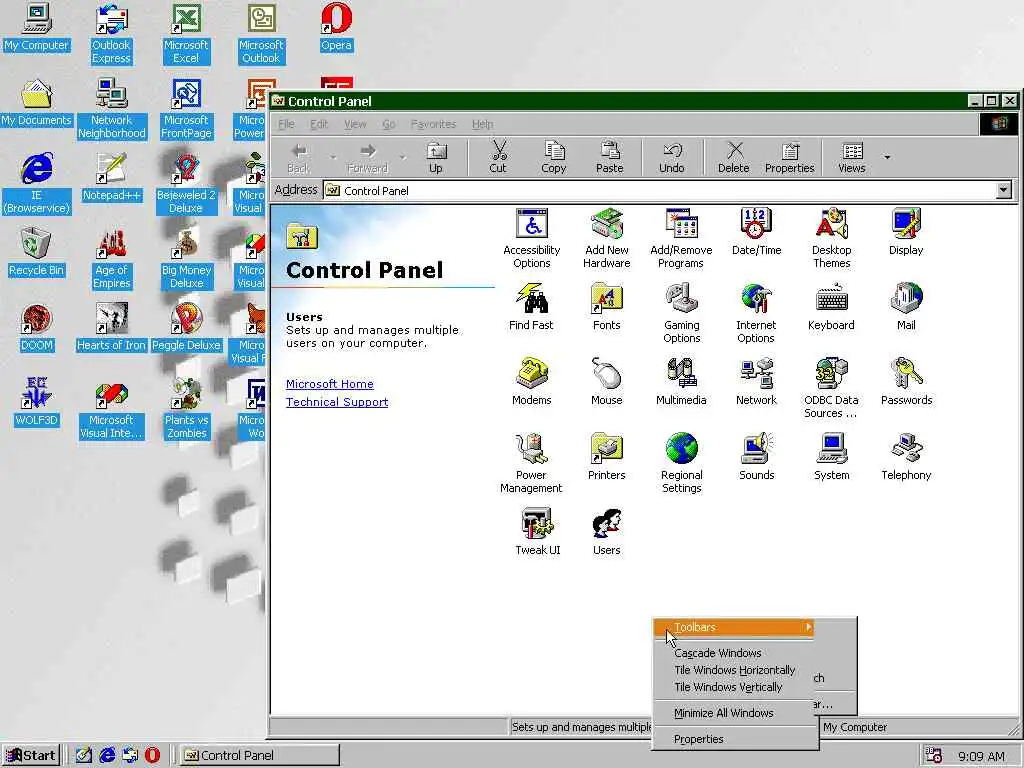Open the Microsoft Home link

click(x=330, y=384)
